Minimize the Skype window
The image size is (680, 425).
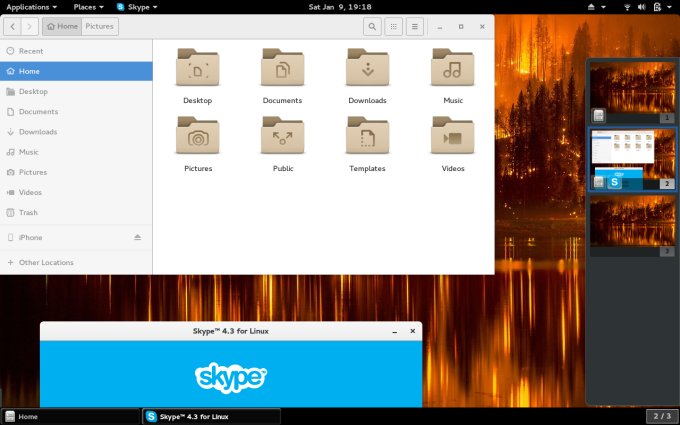tap(395, 331)
